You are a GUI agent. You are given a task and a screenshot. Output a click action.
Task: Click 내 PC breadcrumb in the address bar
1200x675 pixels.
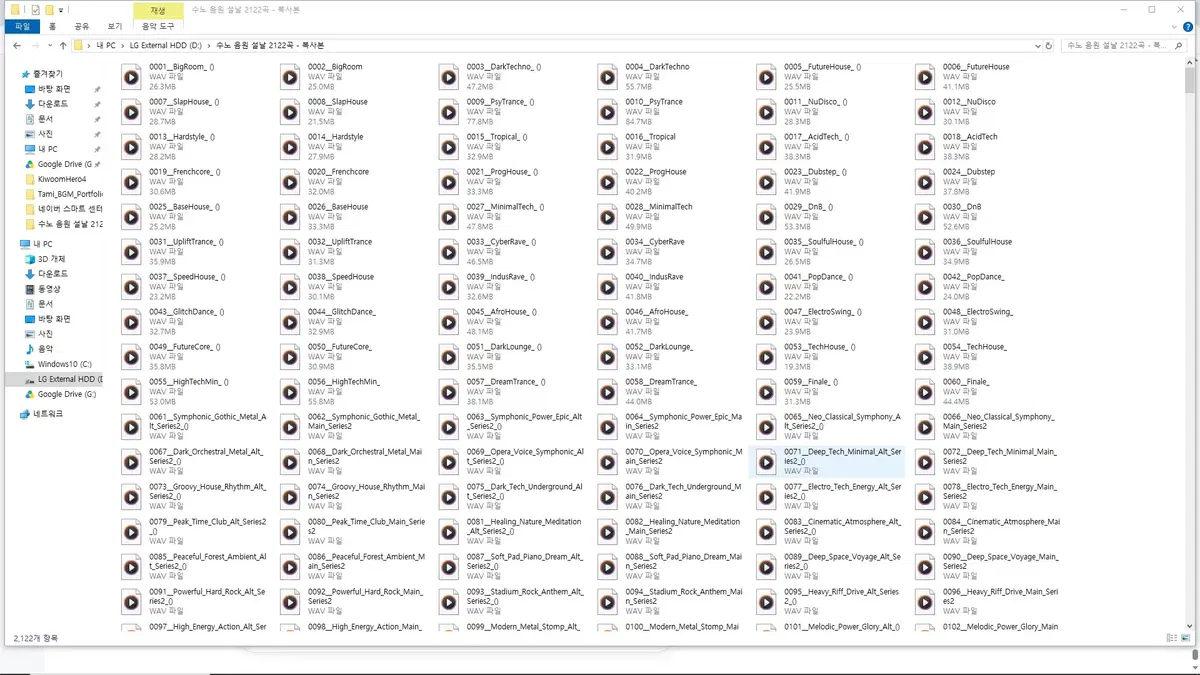pyautogui.click(x=106, y=45)
